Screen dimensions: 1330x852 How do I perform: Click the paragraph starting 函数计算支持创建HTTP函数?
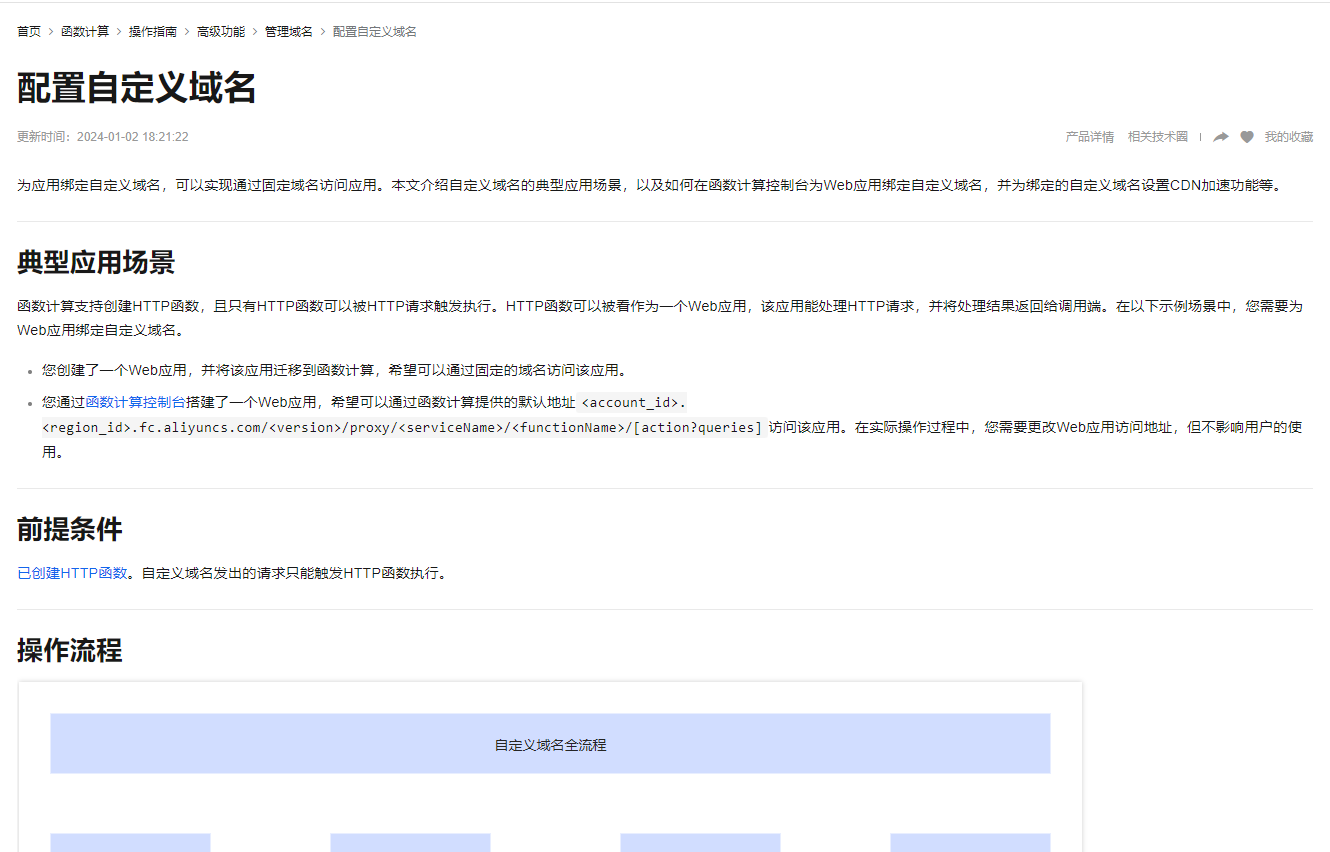[660, 318]
